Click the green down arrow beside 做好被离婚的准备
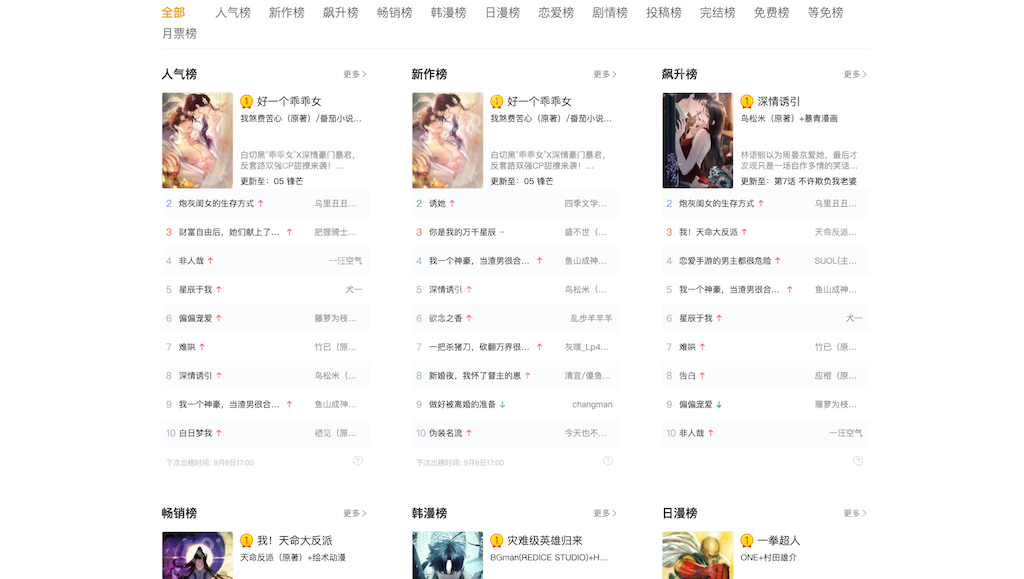Viewport: 1024px width, 579px height. tap(502, 404)
